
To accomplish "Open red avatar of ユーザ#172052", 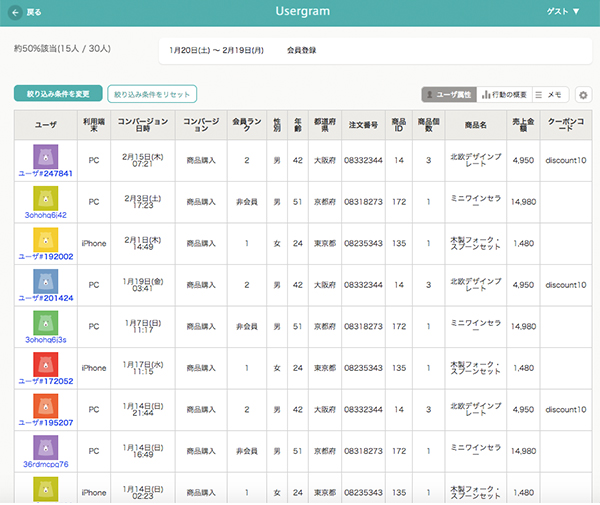I will point(46,365).
